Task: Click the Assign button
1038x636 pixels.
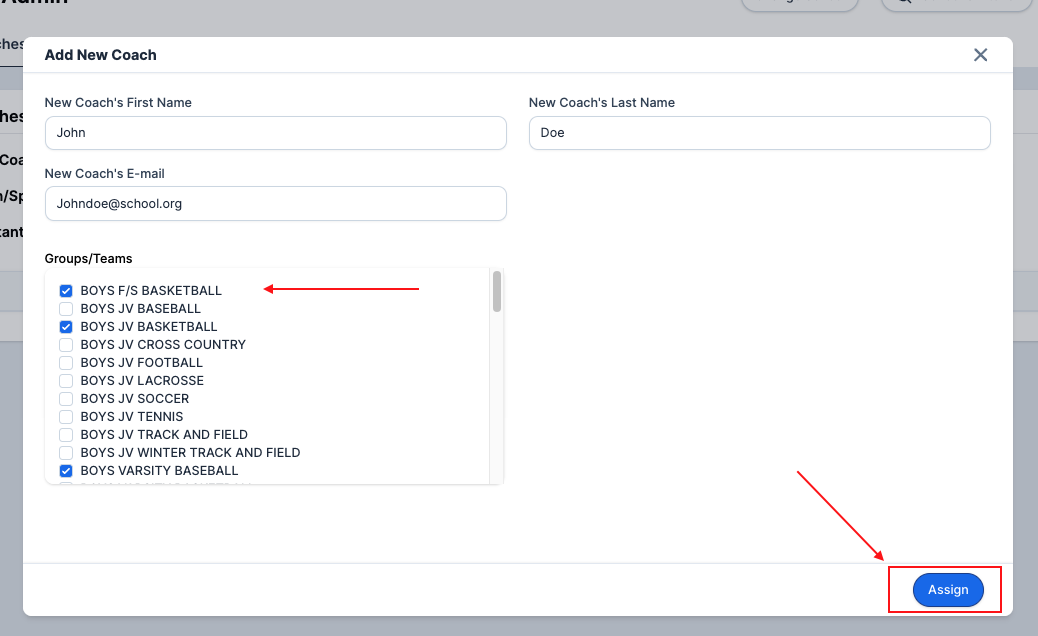Action: 946,590
